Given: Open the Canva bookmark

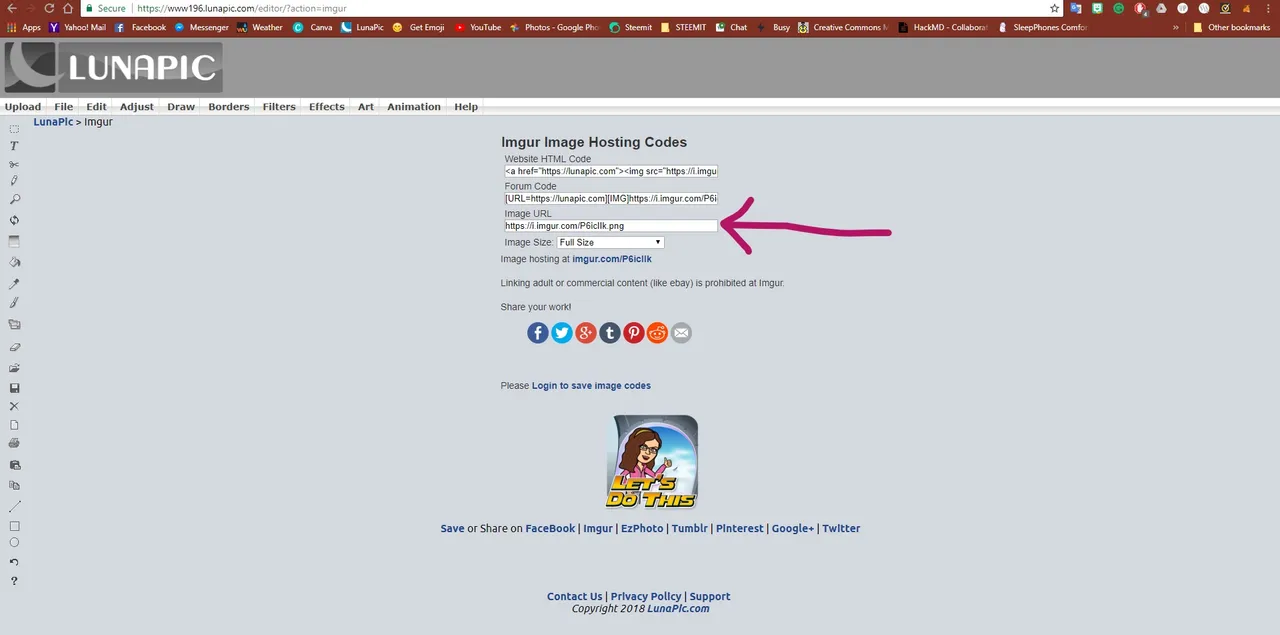Looking at the screenshot, I should point(313,27).
